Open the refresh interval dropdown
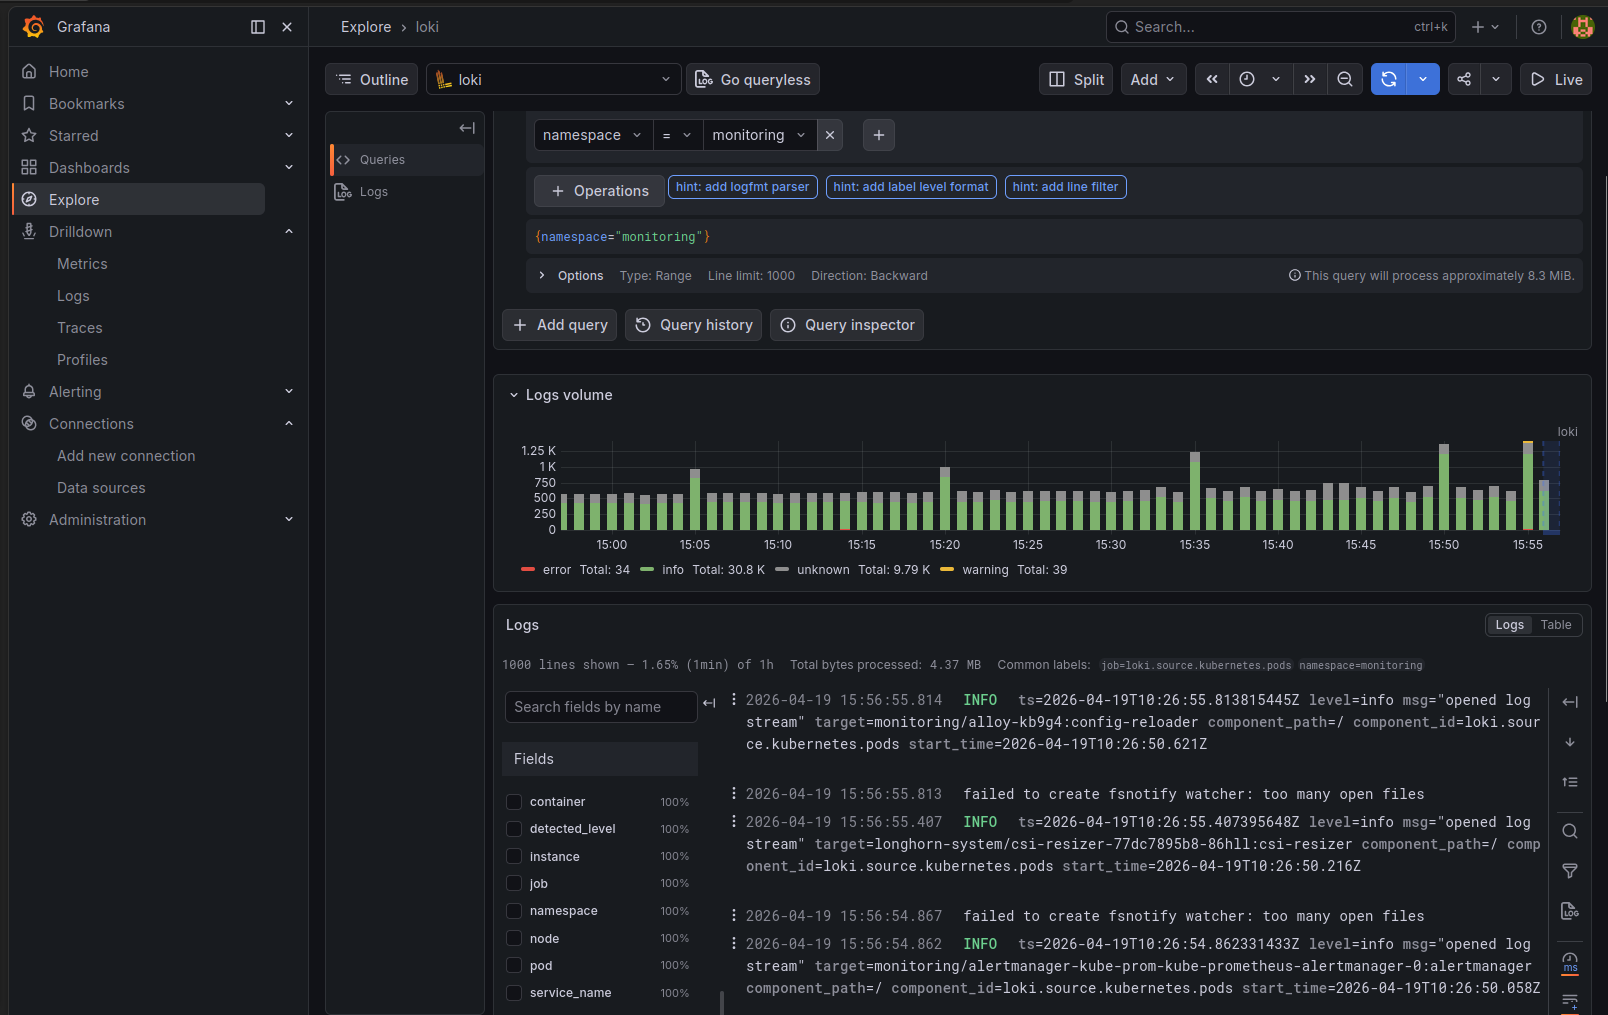The width and height of the screenshot is (1608, 1015). [1423, 79]
